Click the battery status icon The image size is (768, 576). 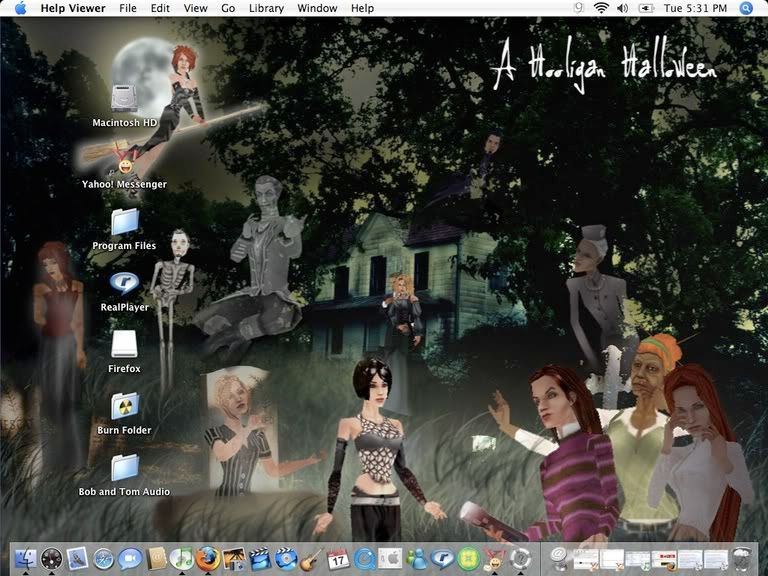[x=647, y=8]
